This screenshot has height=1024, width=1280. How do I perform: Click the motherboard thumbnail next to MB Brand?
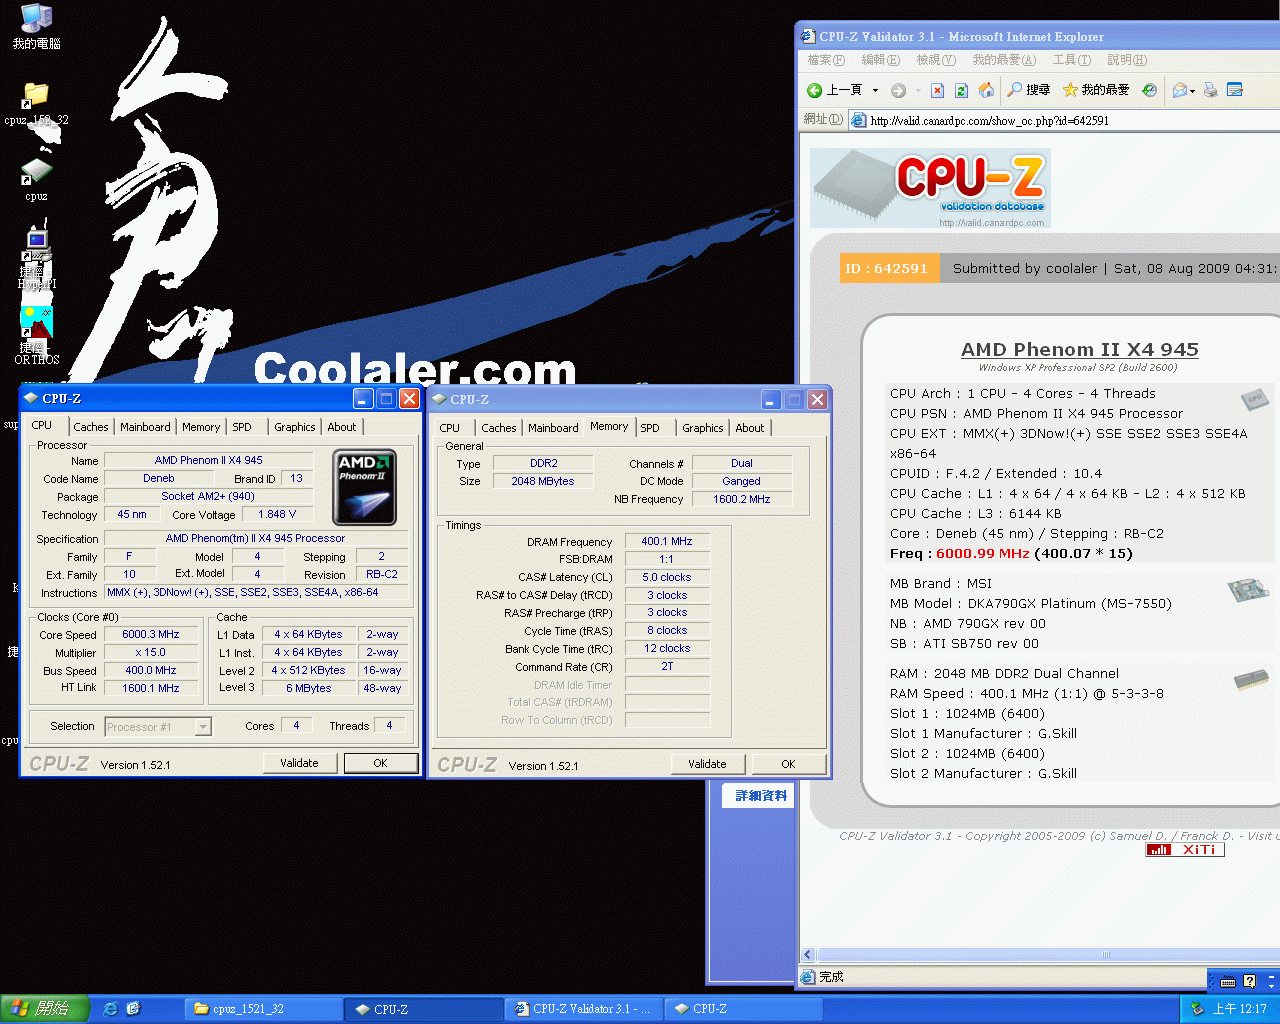tap(1248, 590)
